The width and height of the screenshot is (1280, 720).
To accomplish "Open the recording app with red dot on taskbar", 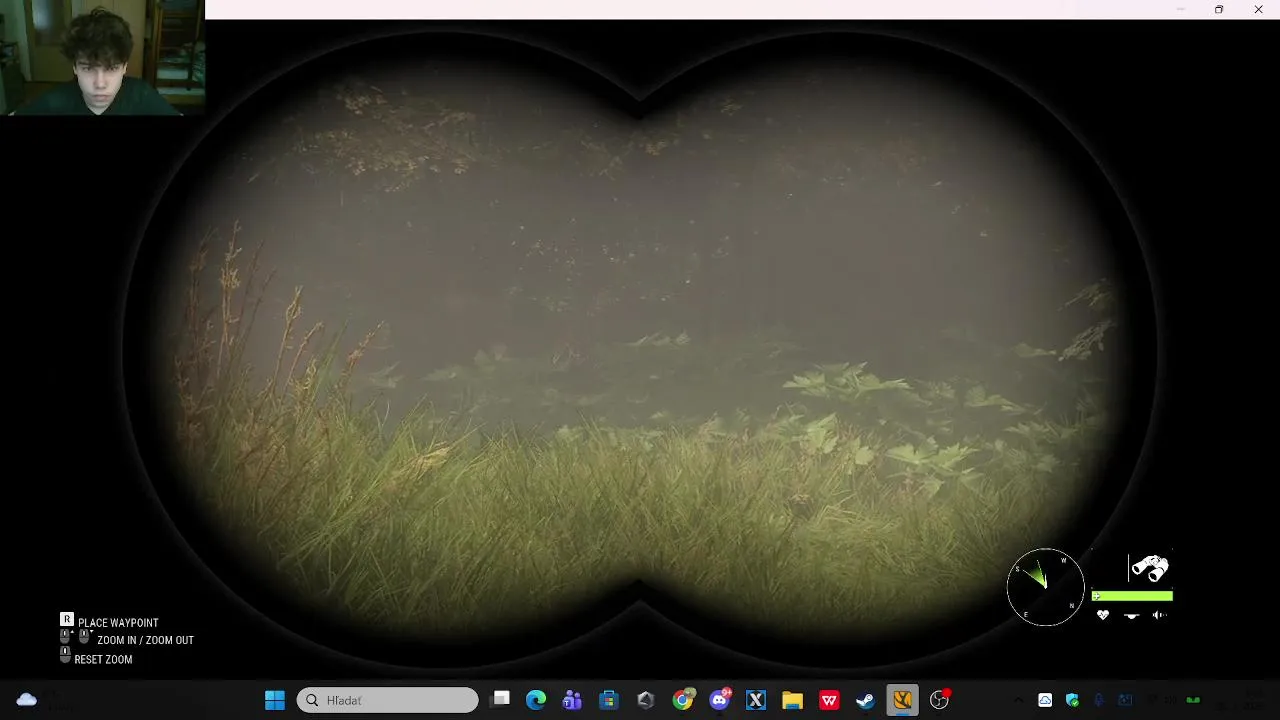I will click(x=939, y=700).
